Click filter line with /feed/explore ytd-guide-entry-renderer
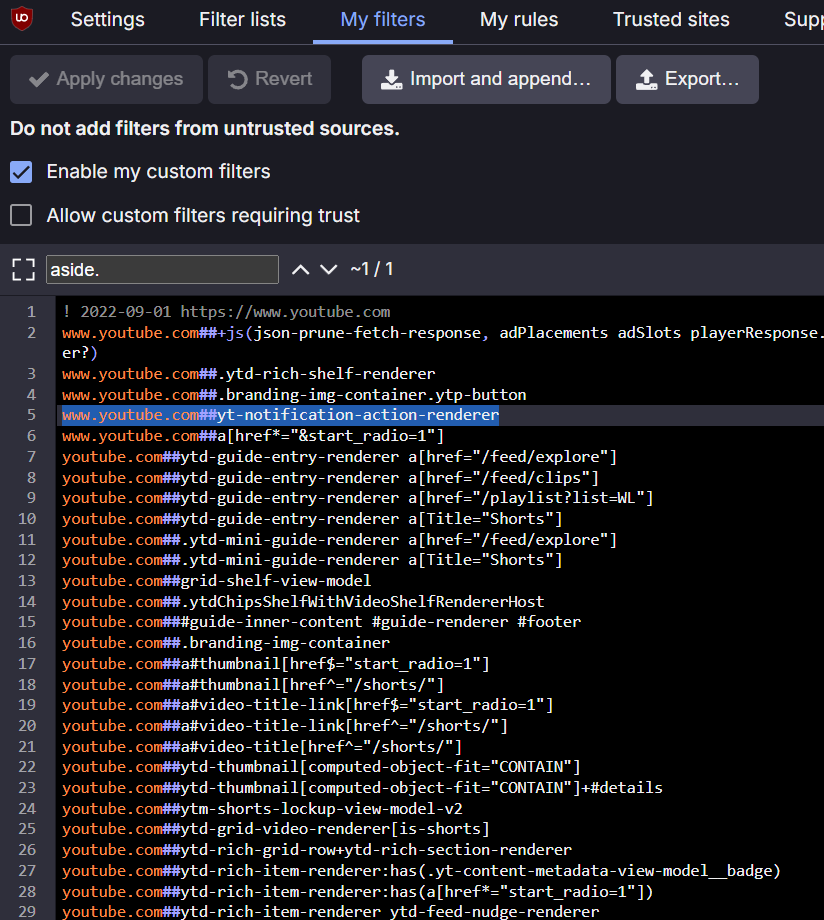This screenshot has width=824, height=920. coord(339,456)
